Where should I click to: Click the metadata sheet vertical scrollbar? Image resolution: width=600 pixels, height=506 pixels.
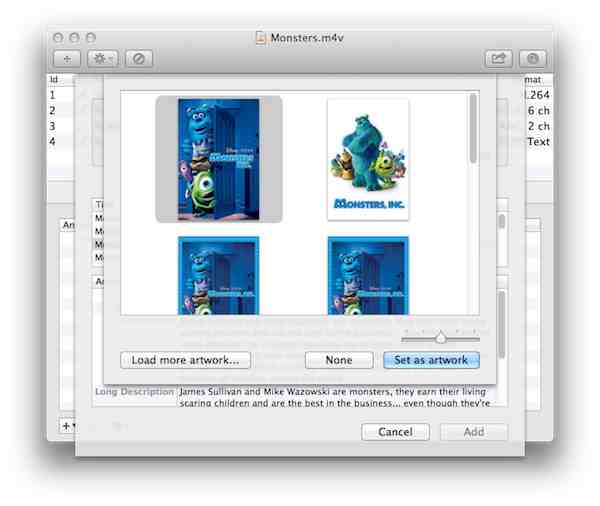click(502, 323)
